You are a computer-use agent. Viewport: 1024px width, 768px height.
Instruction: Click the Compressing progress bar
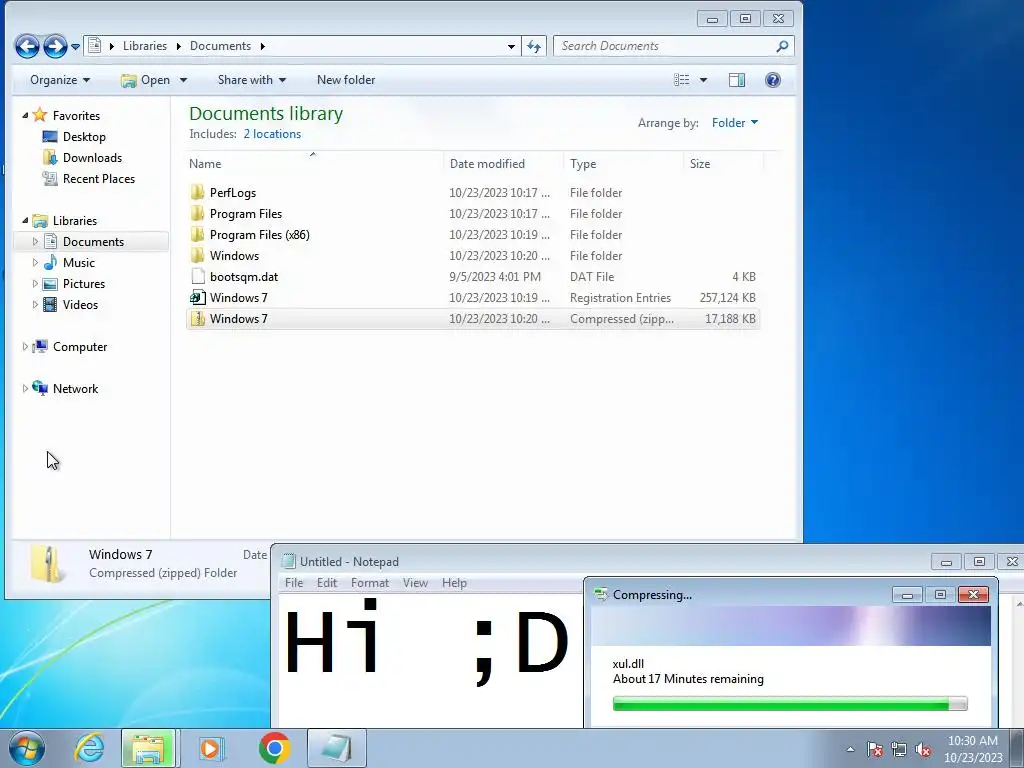[x=790, y=703]
